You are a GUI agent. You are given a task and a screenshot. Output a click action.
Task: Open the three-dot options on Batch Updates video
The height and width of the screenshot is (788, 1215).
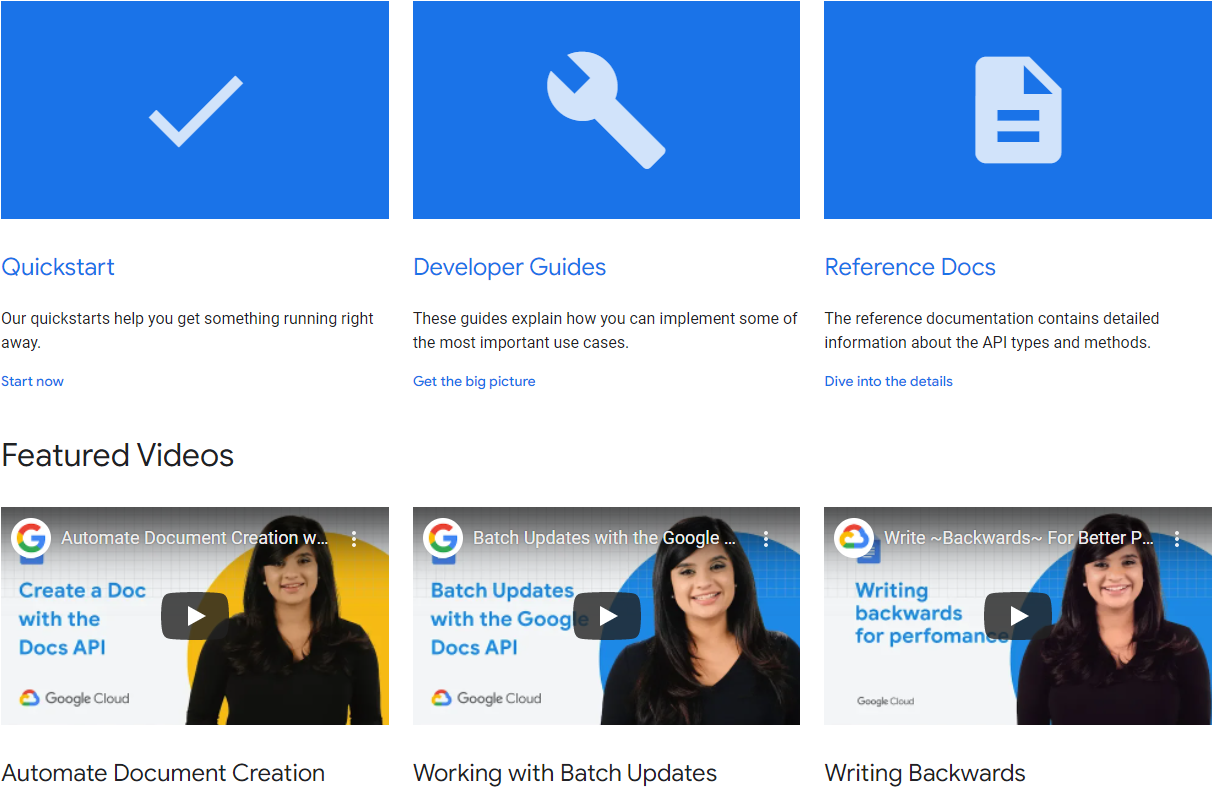tap(766, 537)
